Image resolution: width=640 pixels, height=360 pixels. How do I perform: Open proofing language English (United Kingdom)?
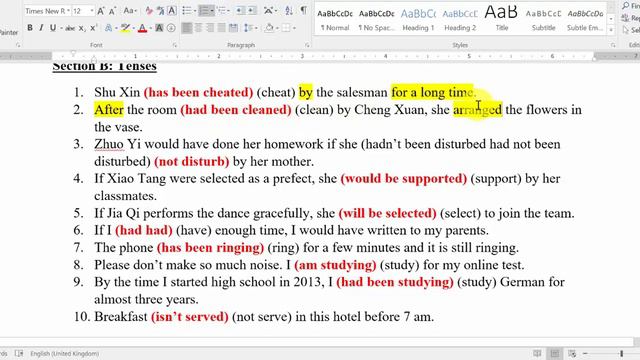click(x=64, y=353)
